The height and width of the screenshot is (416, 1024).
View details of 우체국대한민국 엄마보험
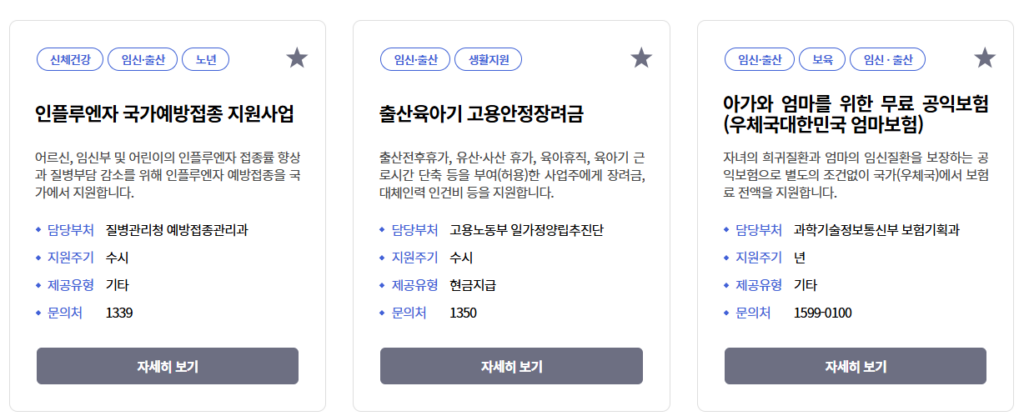point(855,366)
